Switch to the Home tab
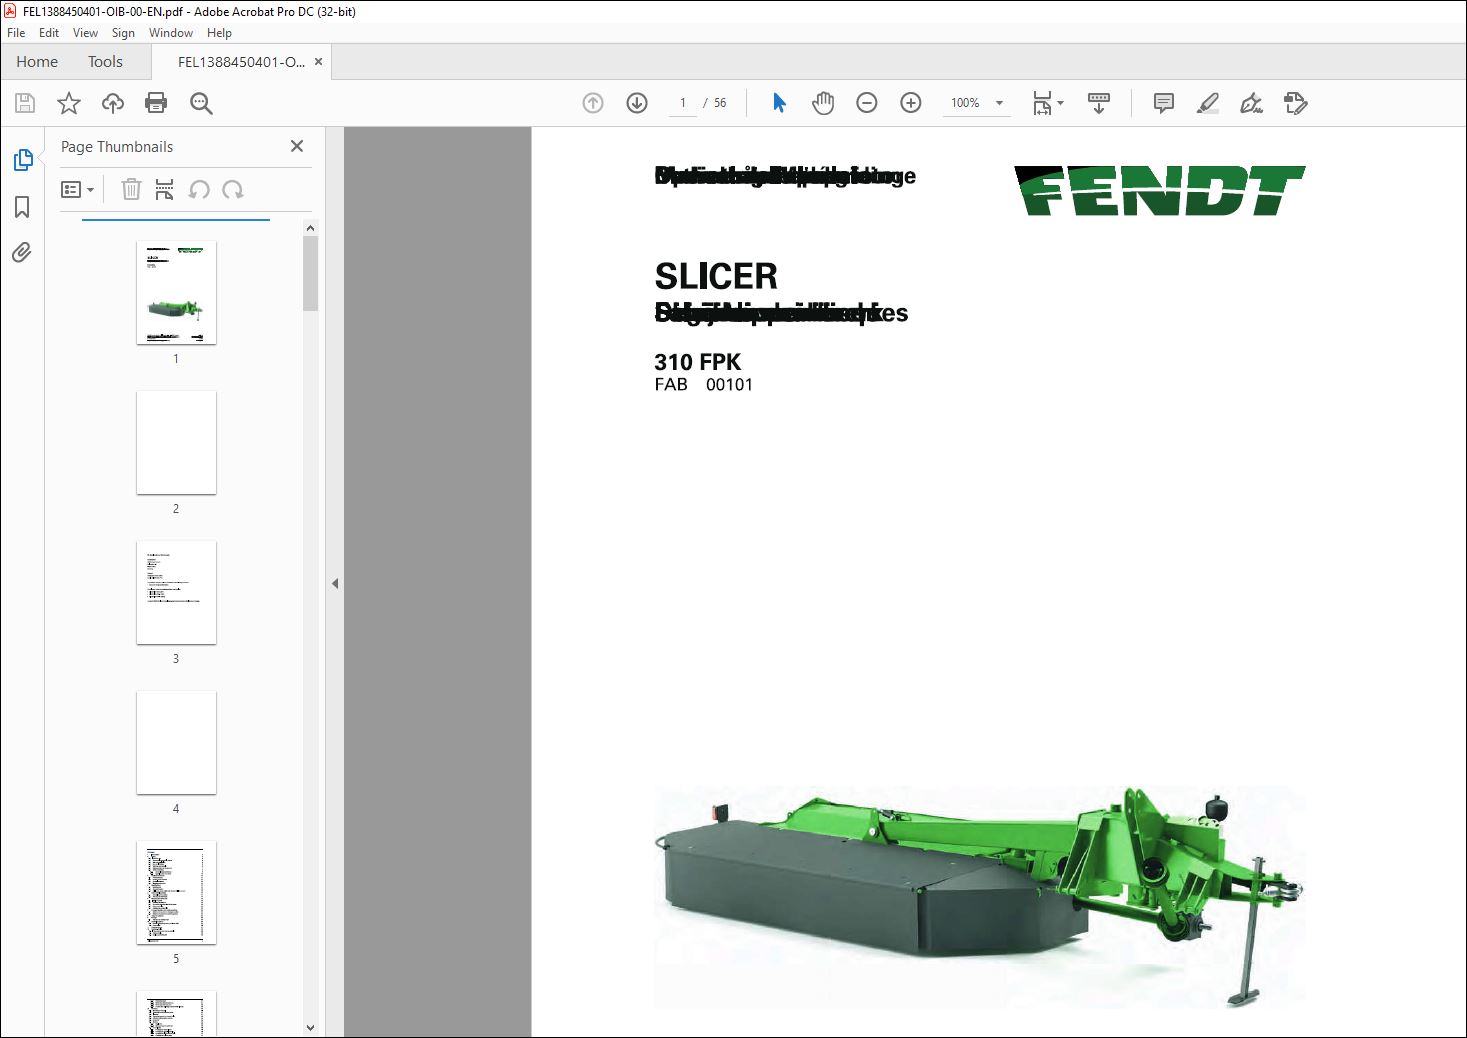The width and height of the screenshot is (1467, 1038). coord(37,62)
